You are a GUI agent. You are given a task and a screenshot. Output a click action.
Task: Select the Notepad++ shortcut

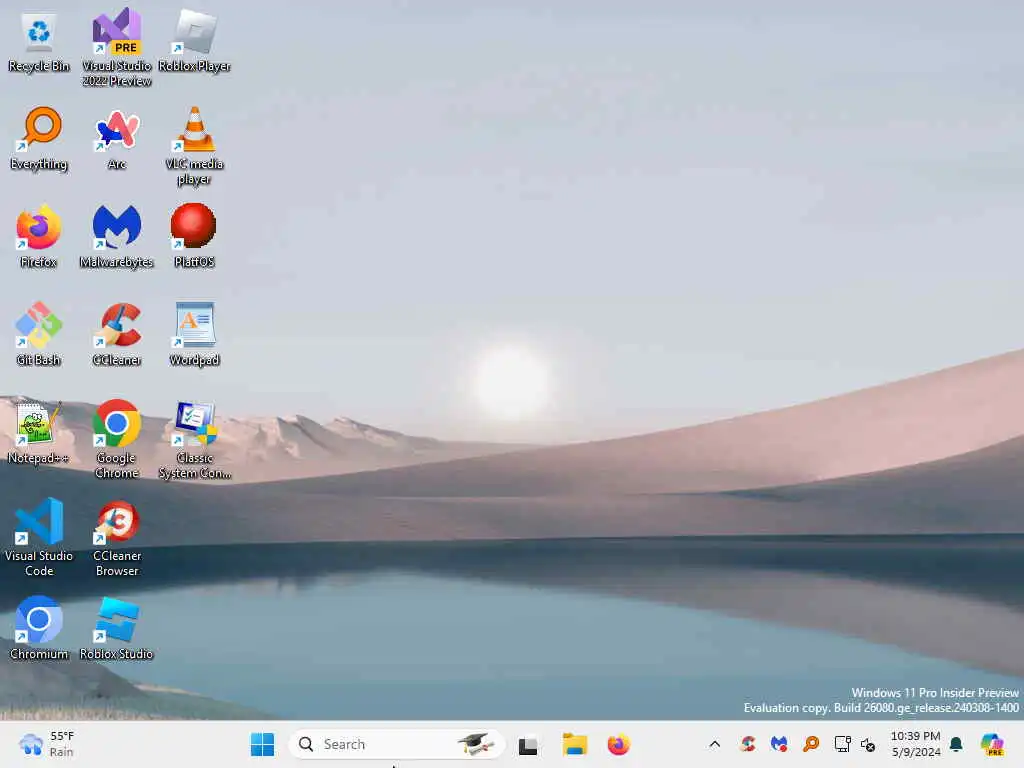39,432
